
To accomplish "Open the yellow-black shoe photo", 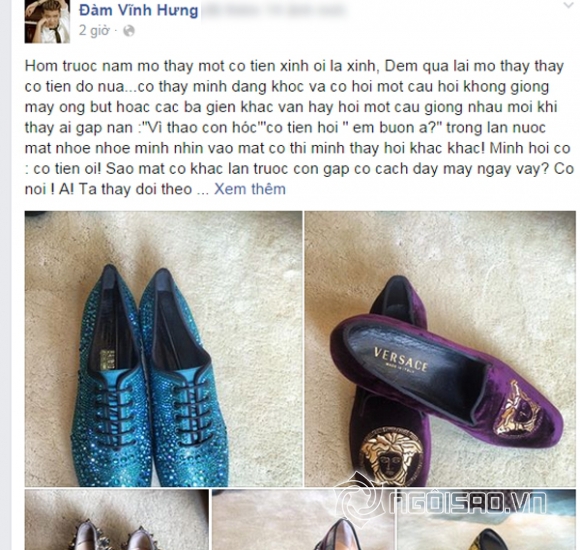I will 486,520.
